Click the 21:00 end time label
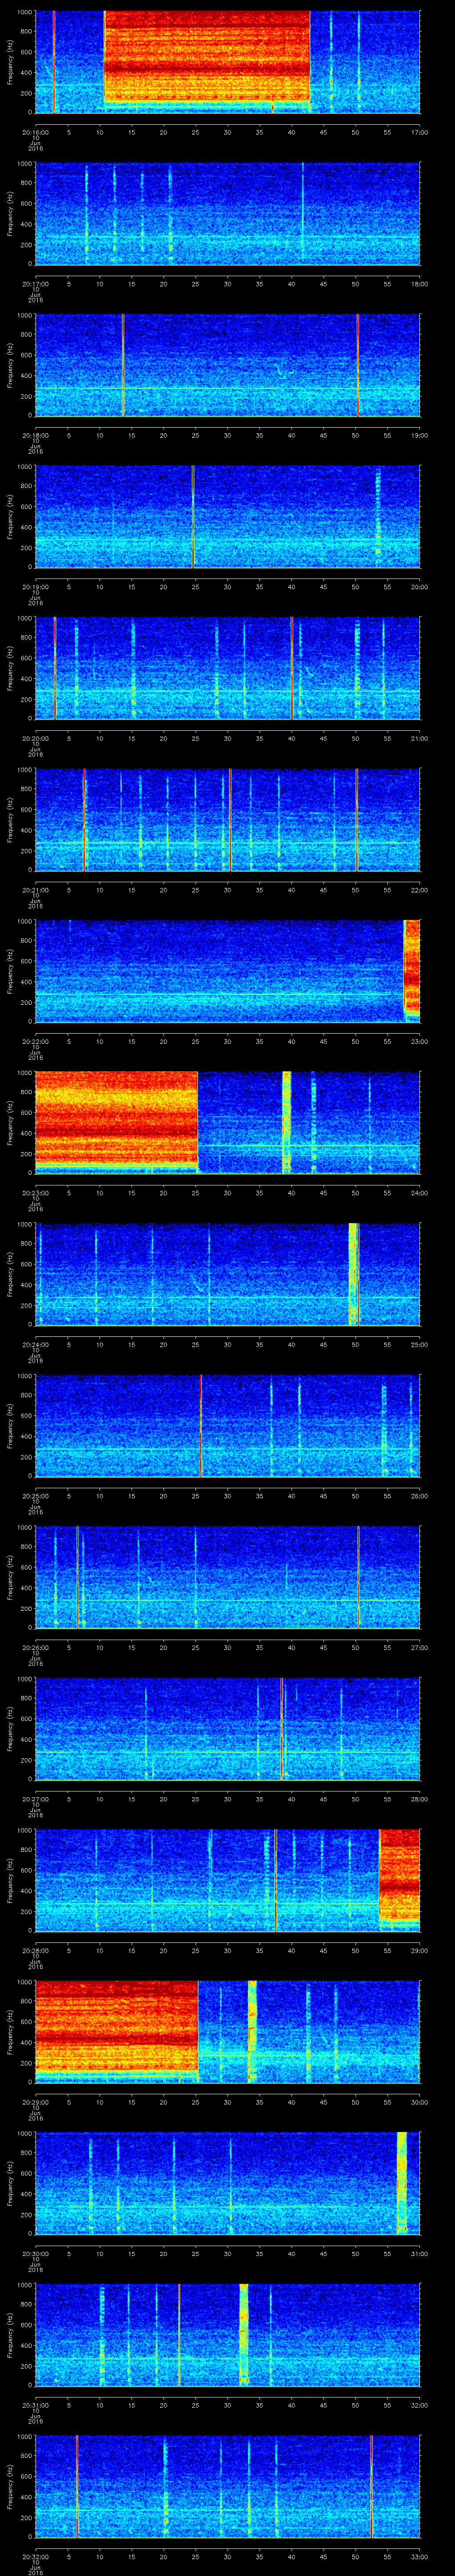Screen dimensions: 455x2576 [419, 738]
